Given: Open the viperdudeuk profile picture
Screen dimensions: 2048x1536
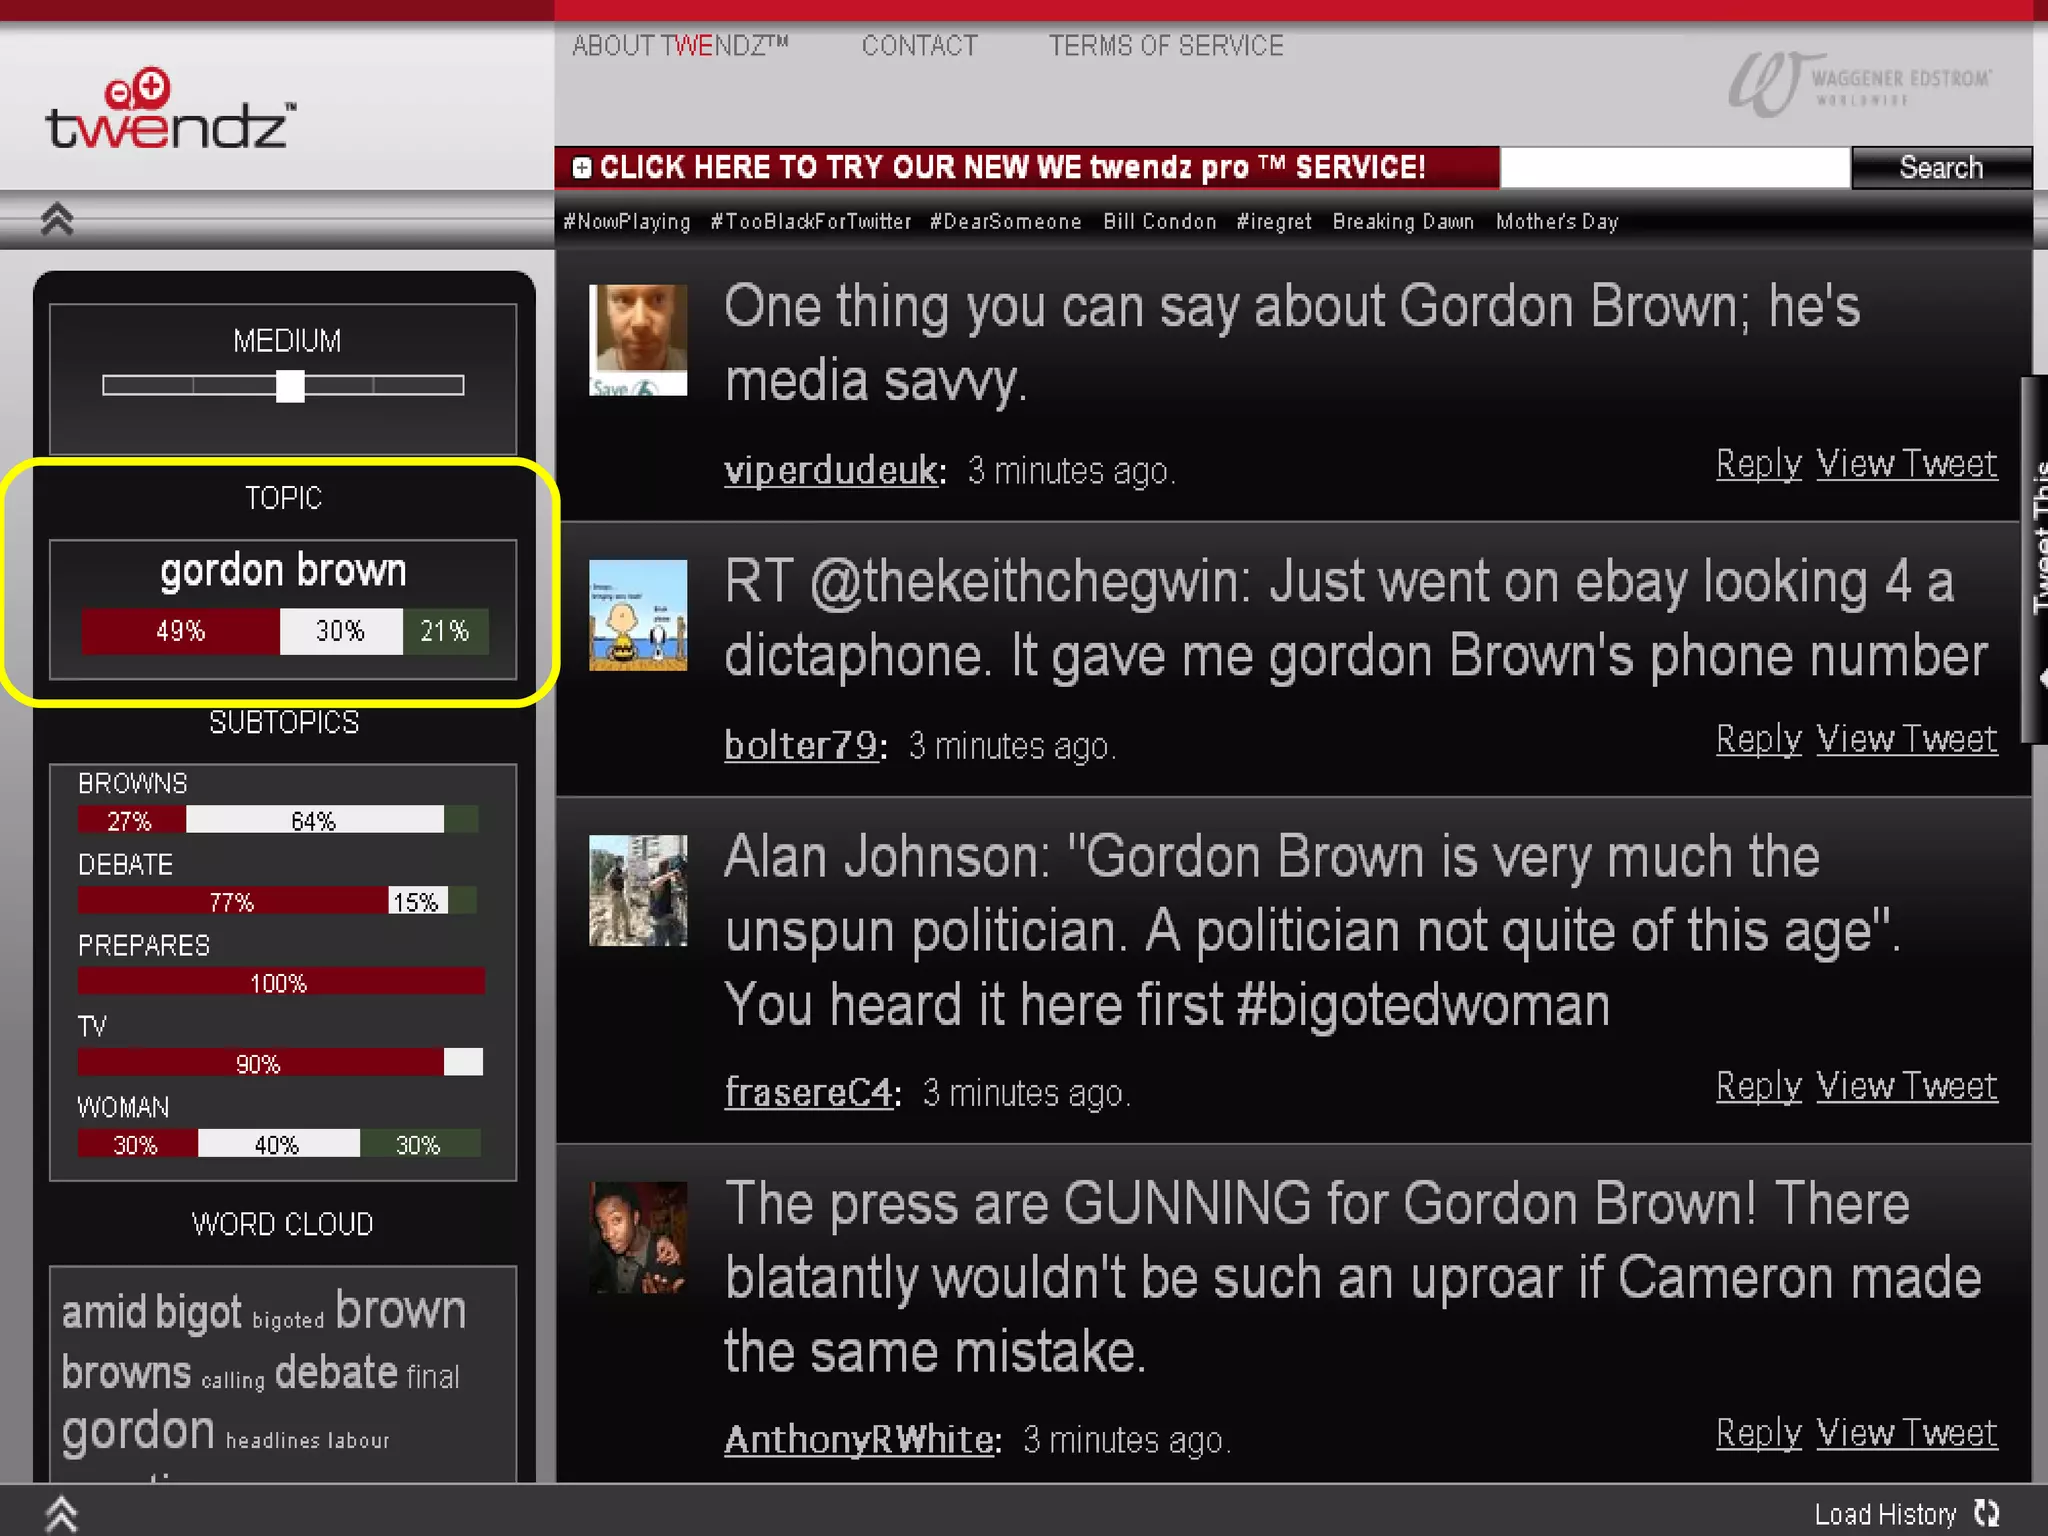Looking at the screenshot, I should 638,340.
